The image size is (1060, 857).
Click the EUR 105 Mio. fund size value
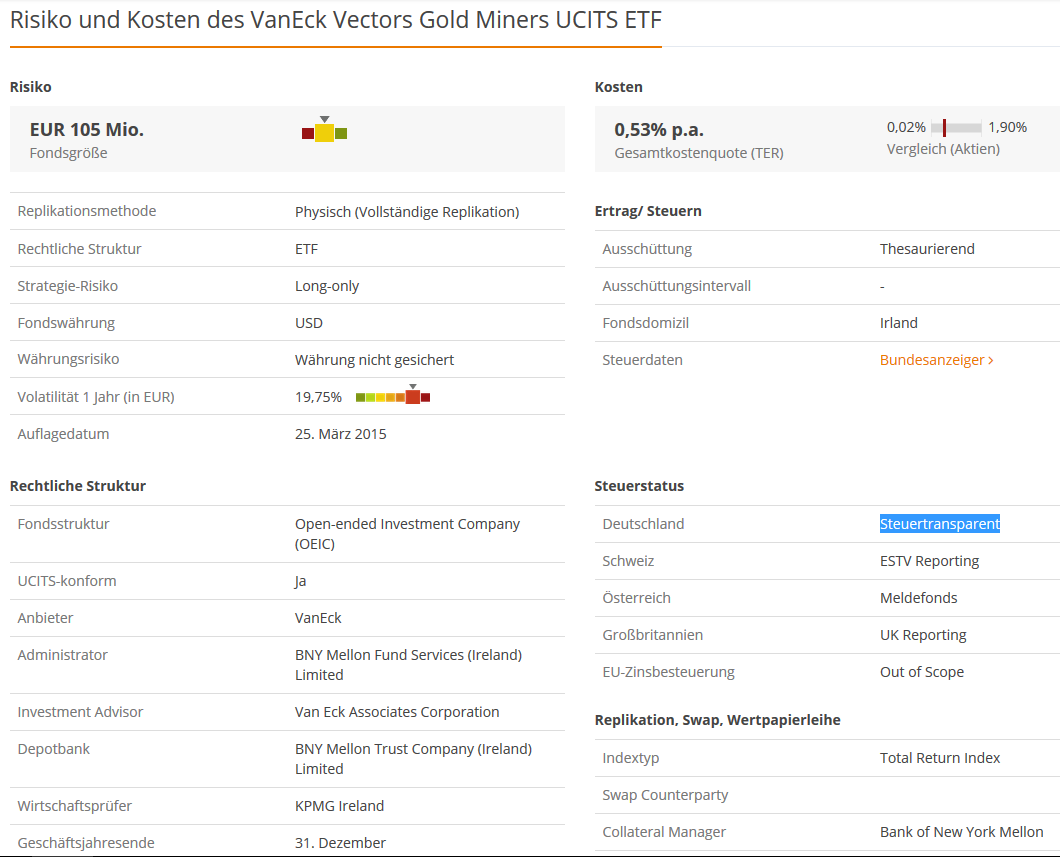[x=87, y=129]
